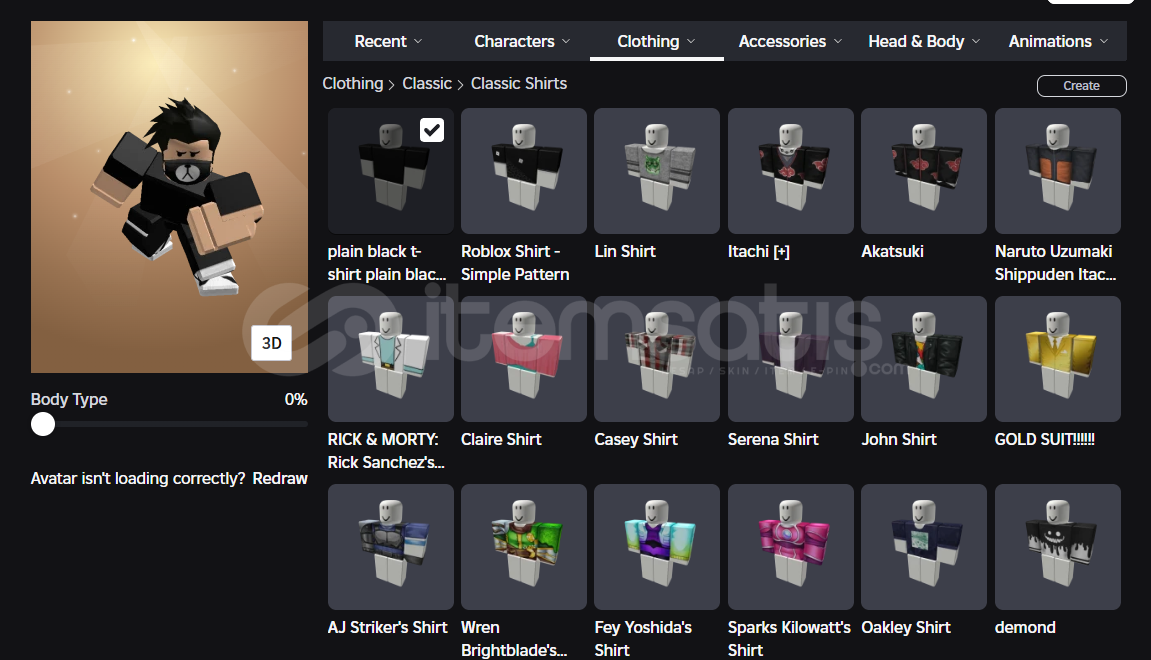This screenshot has width=1151, height=660.
Task: Click the 'Body Type' label
Action: coord(69,399)
